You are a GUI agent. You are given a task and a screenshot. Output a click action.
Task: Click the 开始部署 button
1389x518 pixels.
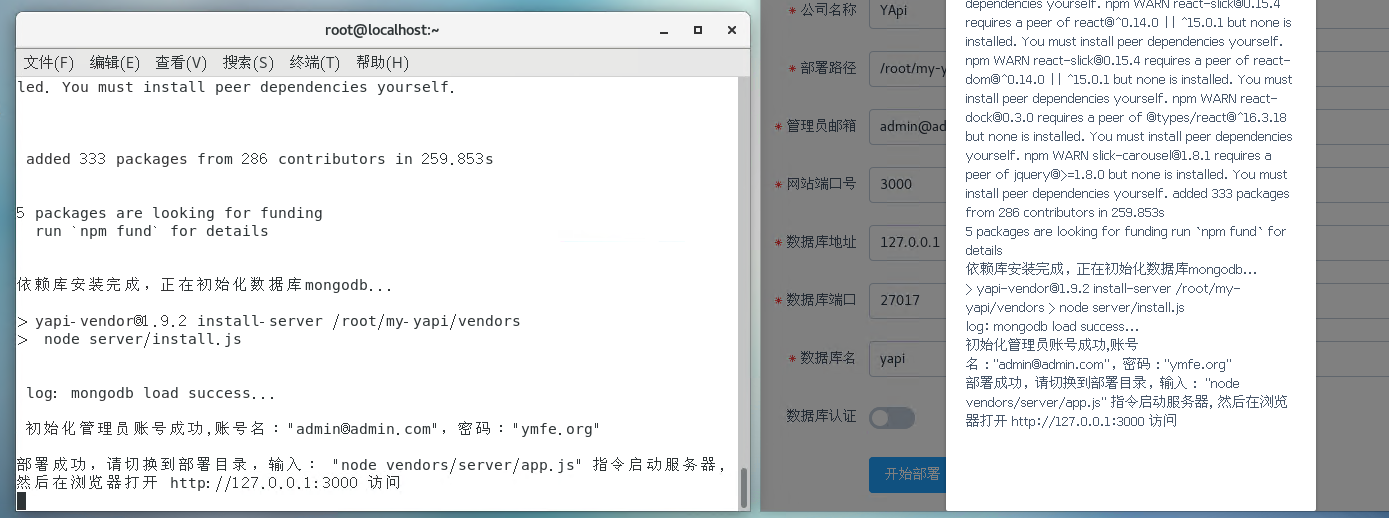point(906,474)
